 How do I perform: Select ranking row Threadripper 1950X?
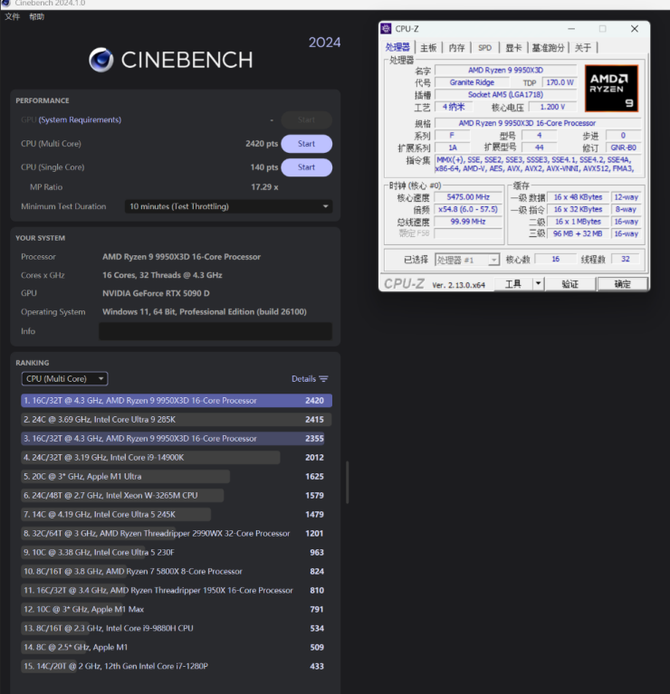coord(176,591)
